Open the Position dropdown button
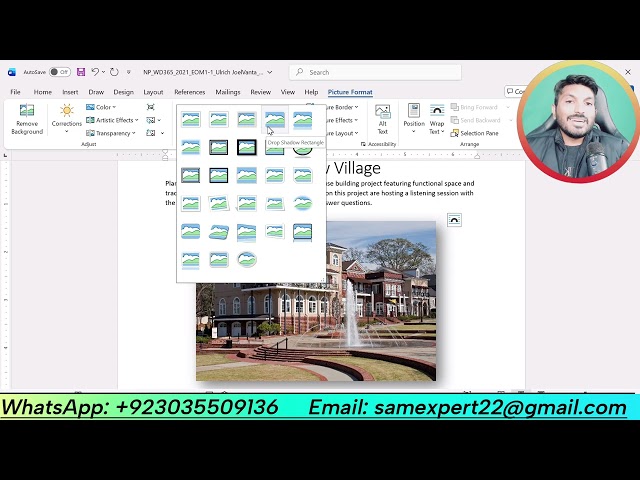The height and width of the screenshot is (480, 640). point(414,119)
